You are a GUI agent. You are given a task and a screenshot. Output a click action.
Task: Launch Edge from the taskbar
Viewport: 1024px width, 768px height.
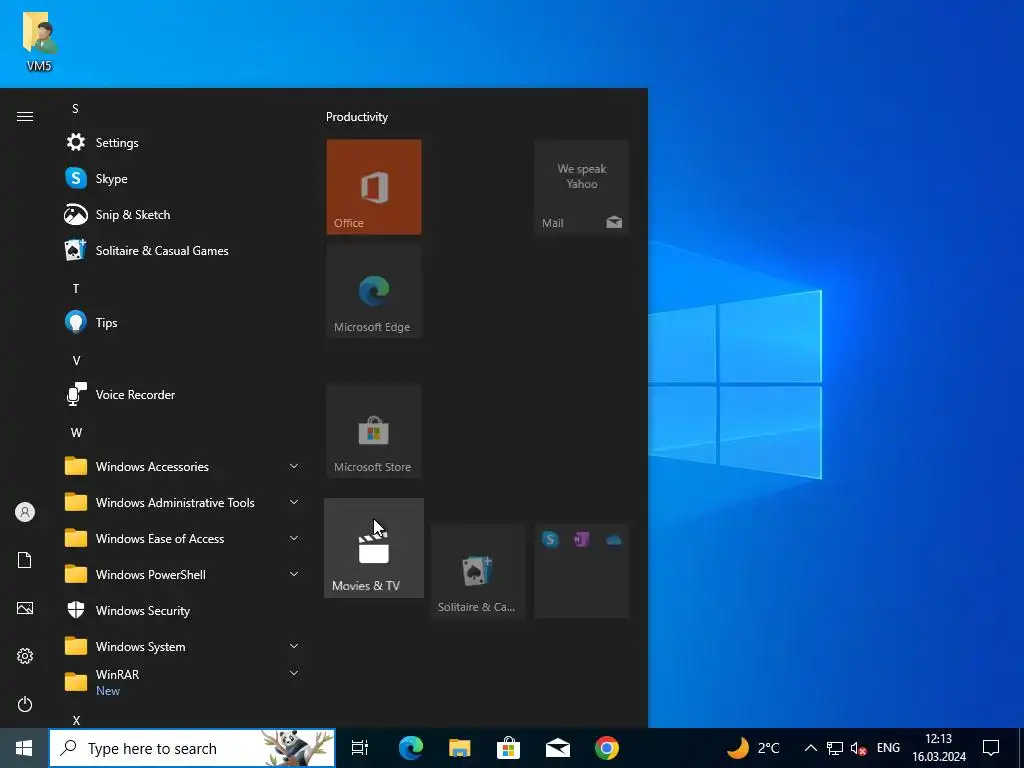tap(411, 748)
